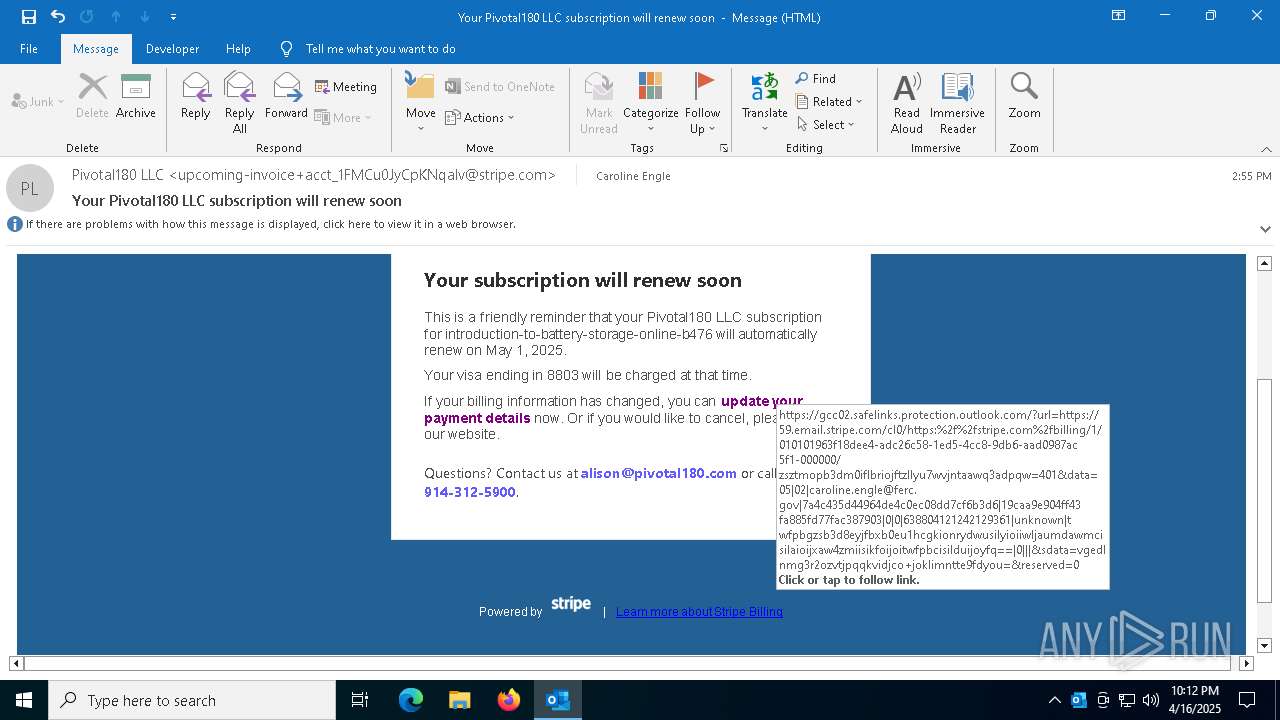The image size is (1280, 720).
Task: Open the Follow Up flag menu
Action: pyautogui.click(x=702, y=103)
